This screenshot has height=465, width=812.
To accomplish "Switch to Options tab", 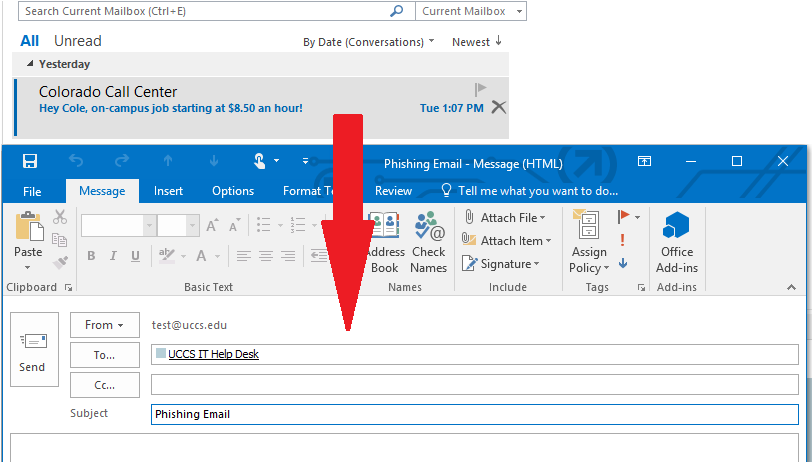I will (233, 191).
